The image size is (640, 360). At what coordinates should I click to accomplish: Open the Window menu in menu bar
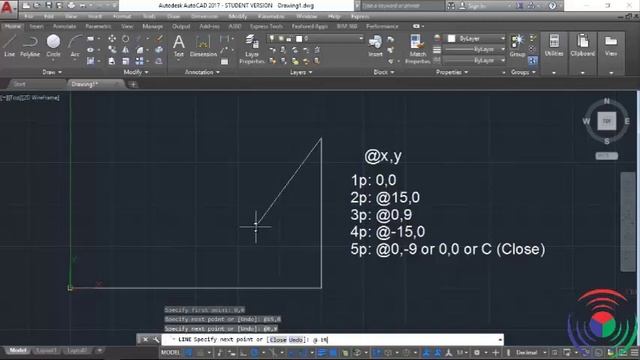307,16
